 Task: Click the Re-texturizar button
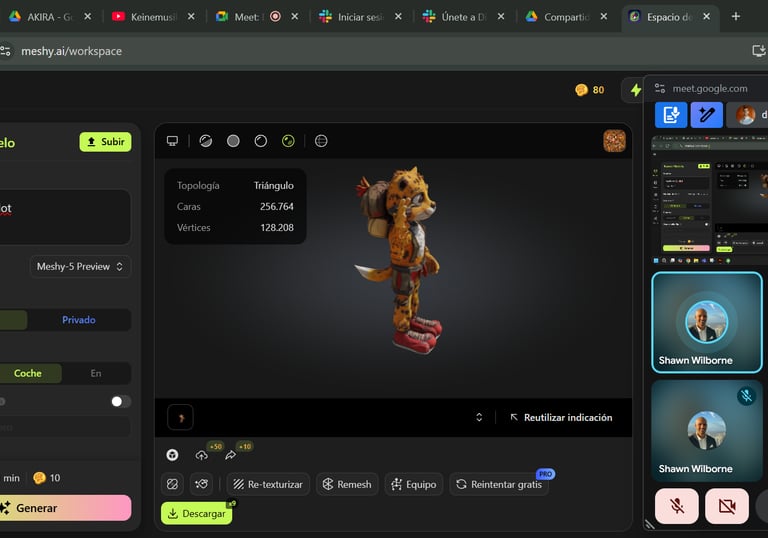(x=268, y=484)
